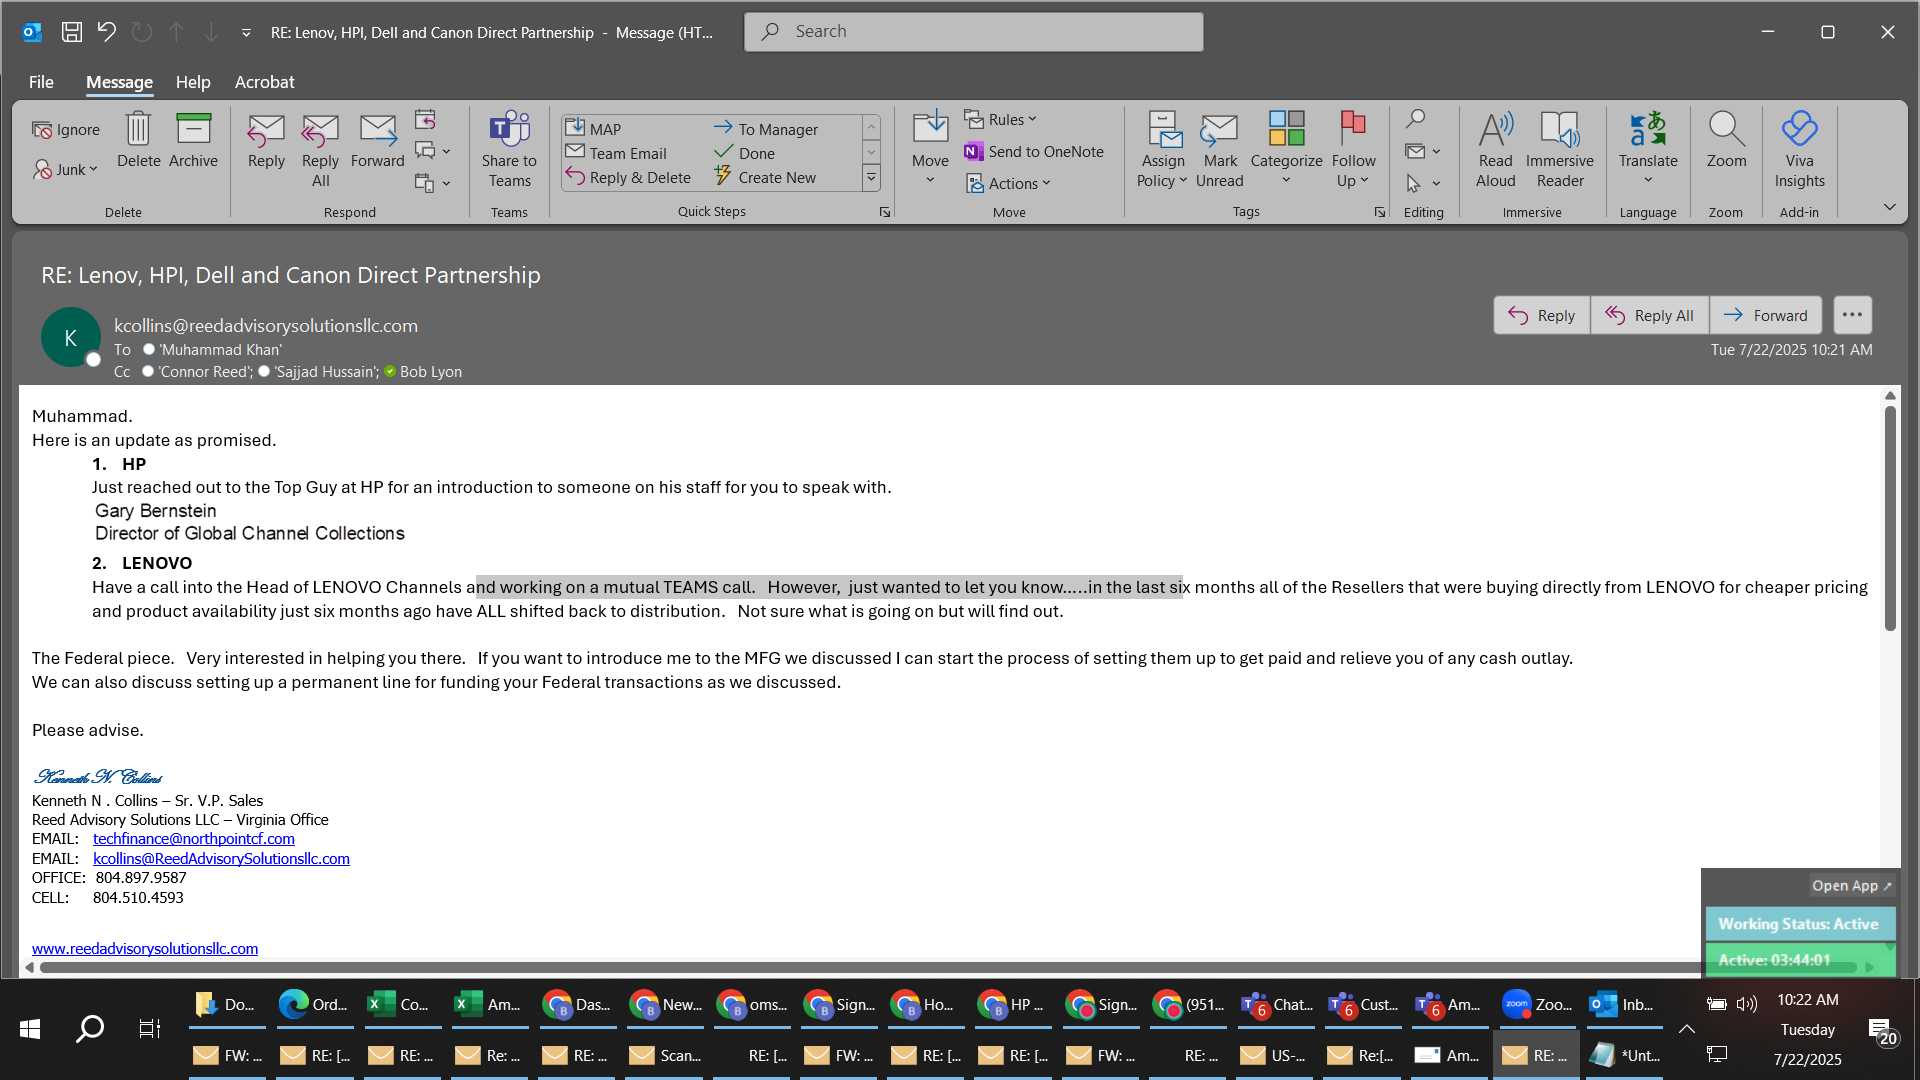Viewport: 1920px width, 1080px height.
Task: Run the Done quick step
Action: coord(744,153)
